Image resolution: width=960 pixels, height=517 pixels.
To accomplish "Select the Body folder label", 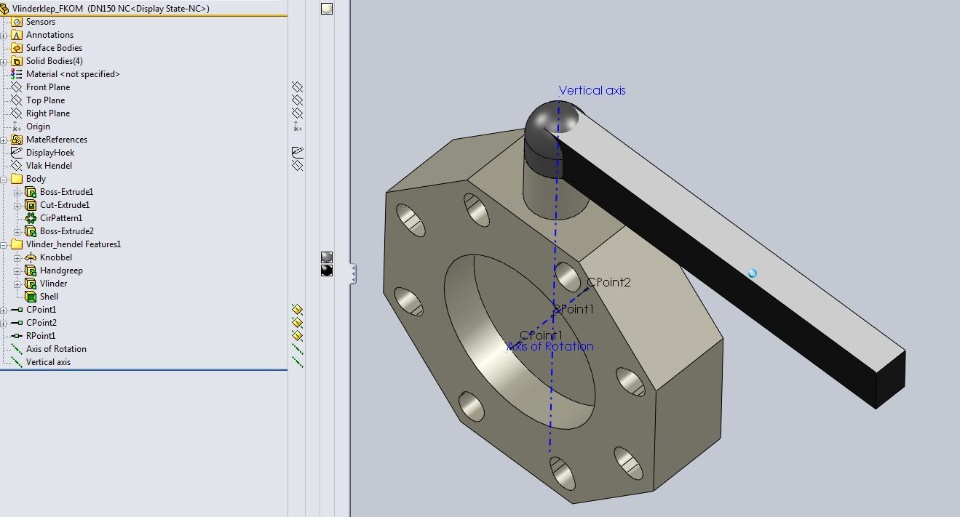I will tap(36, 179).
